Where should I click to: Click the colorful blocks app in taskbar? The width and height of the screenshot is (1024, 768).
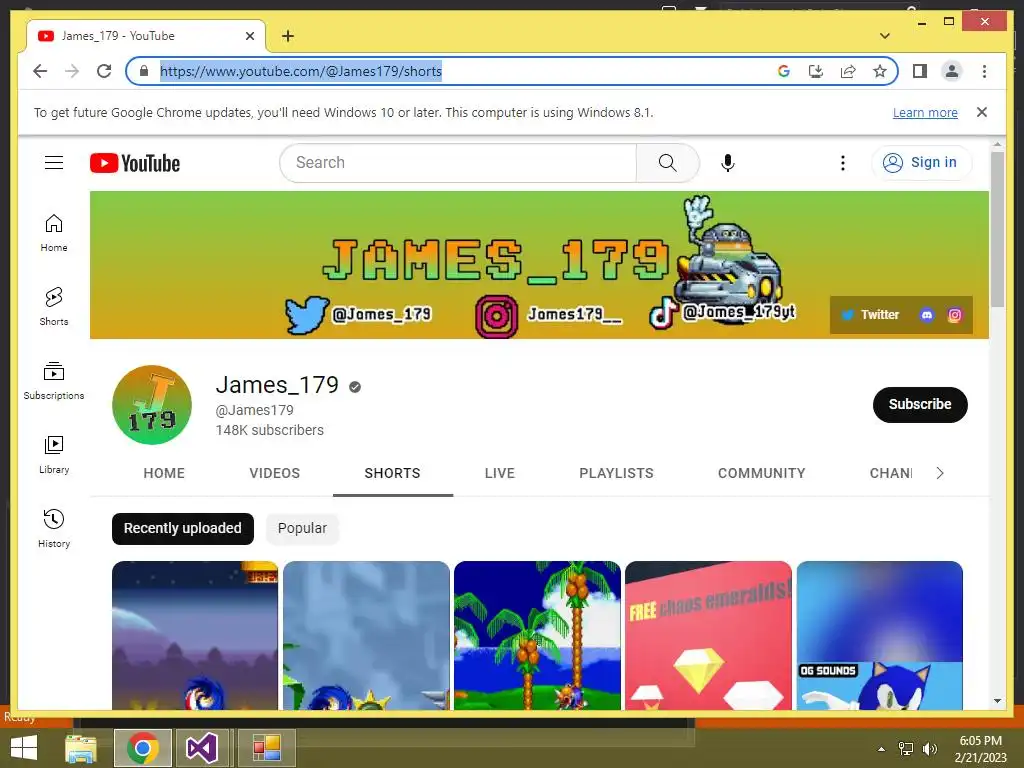click(x=266, y=748)
